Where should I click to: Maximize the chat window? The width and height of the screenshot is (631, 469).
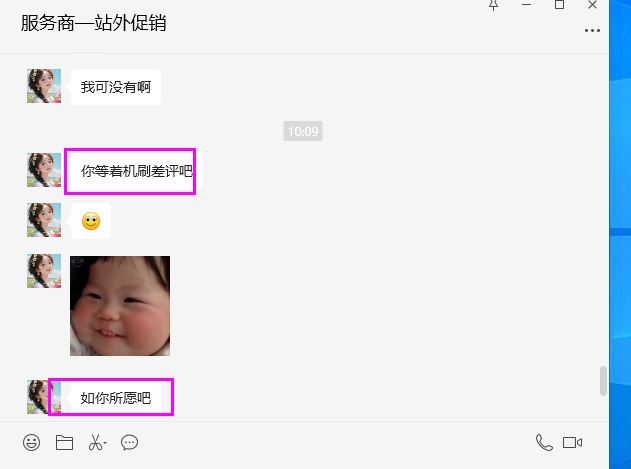[x=559, y=5]
